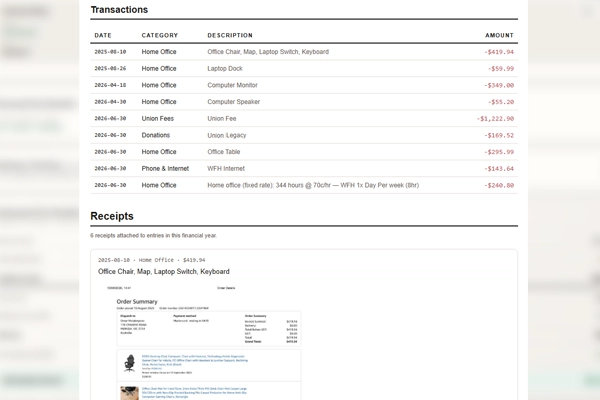Click the 'WFH Internet' description
The width and height of the screenshot is (600, 400).
point(226,168)
